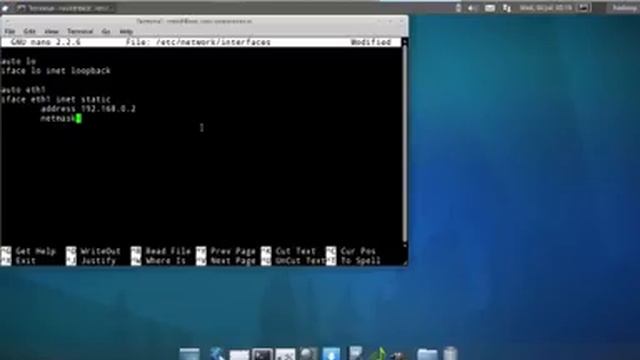Image resolution: width=640 pixels, height=360 pixels.
Task: Click the line 'iface eth1 inet static'
Action: point(56,99)
